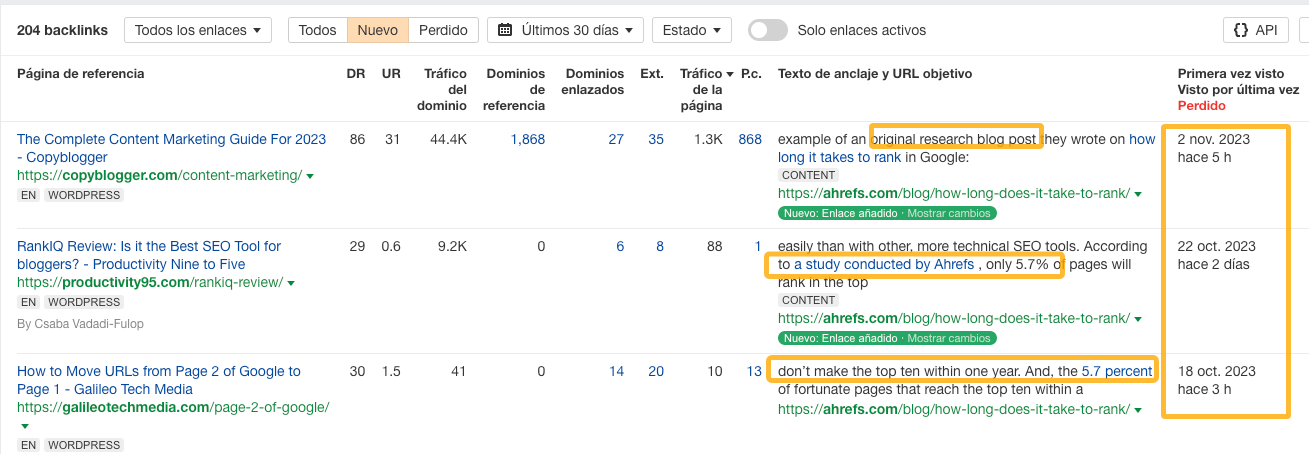Click 35 external links value
Viewport: 1309px width, 454px height.
coord(656,139)
